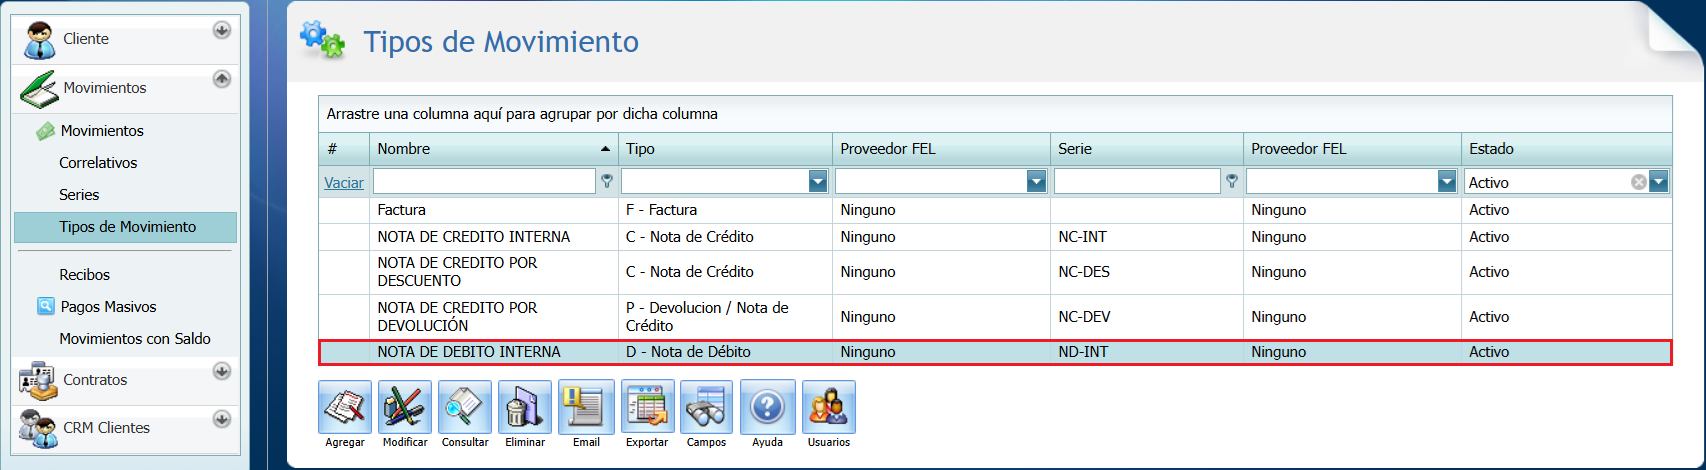This screenshot has height=470, width=1706.
Task: Open Correlativos menu item
Action: (x=98, y=163)
